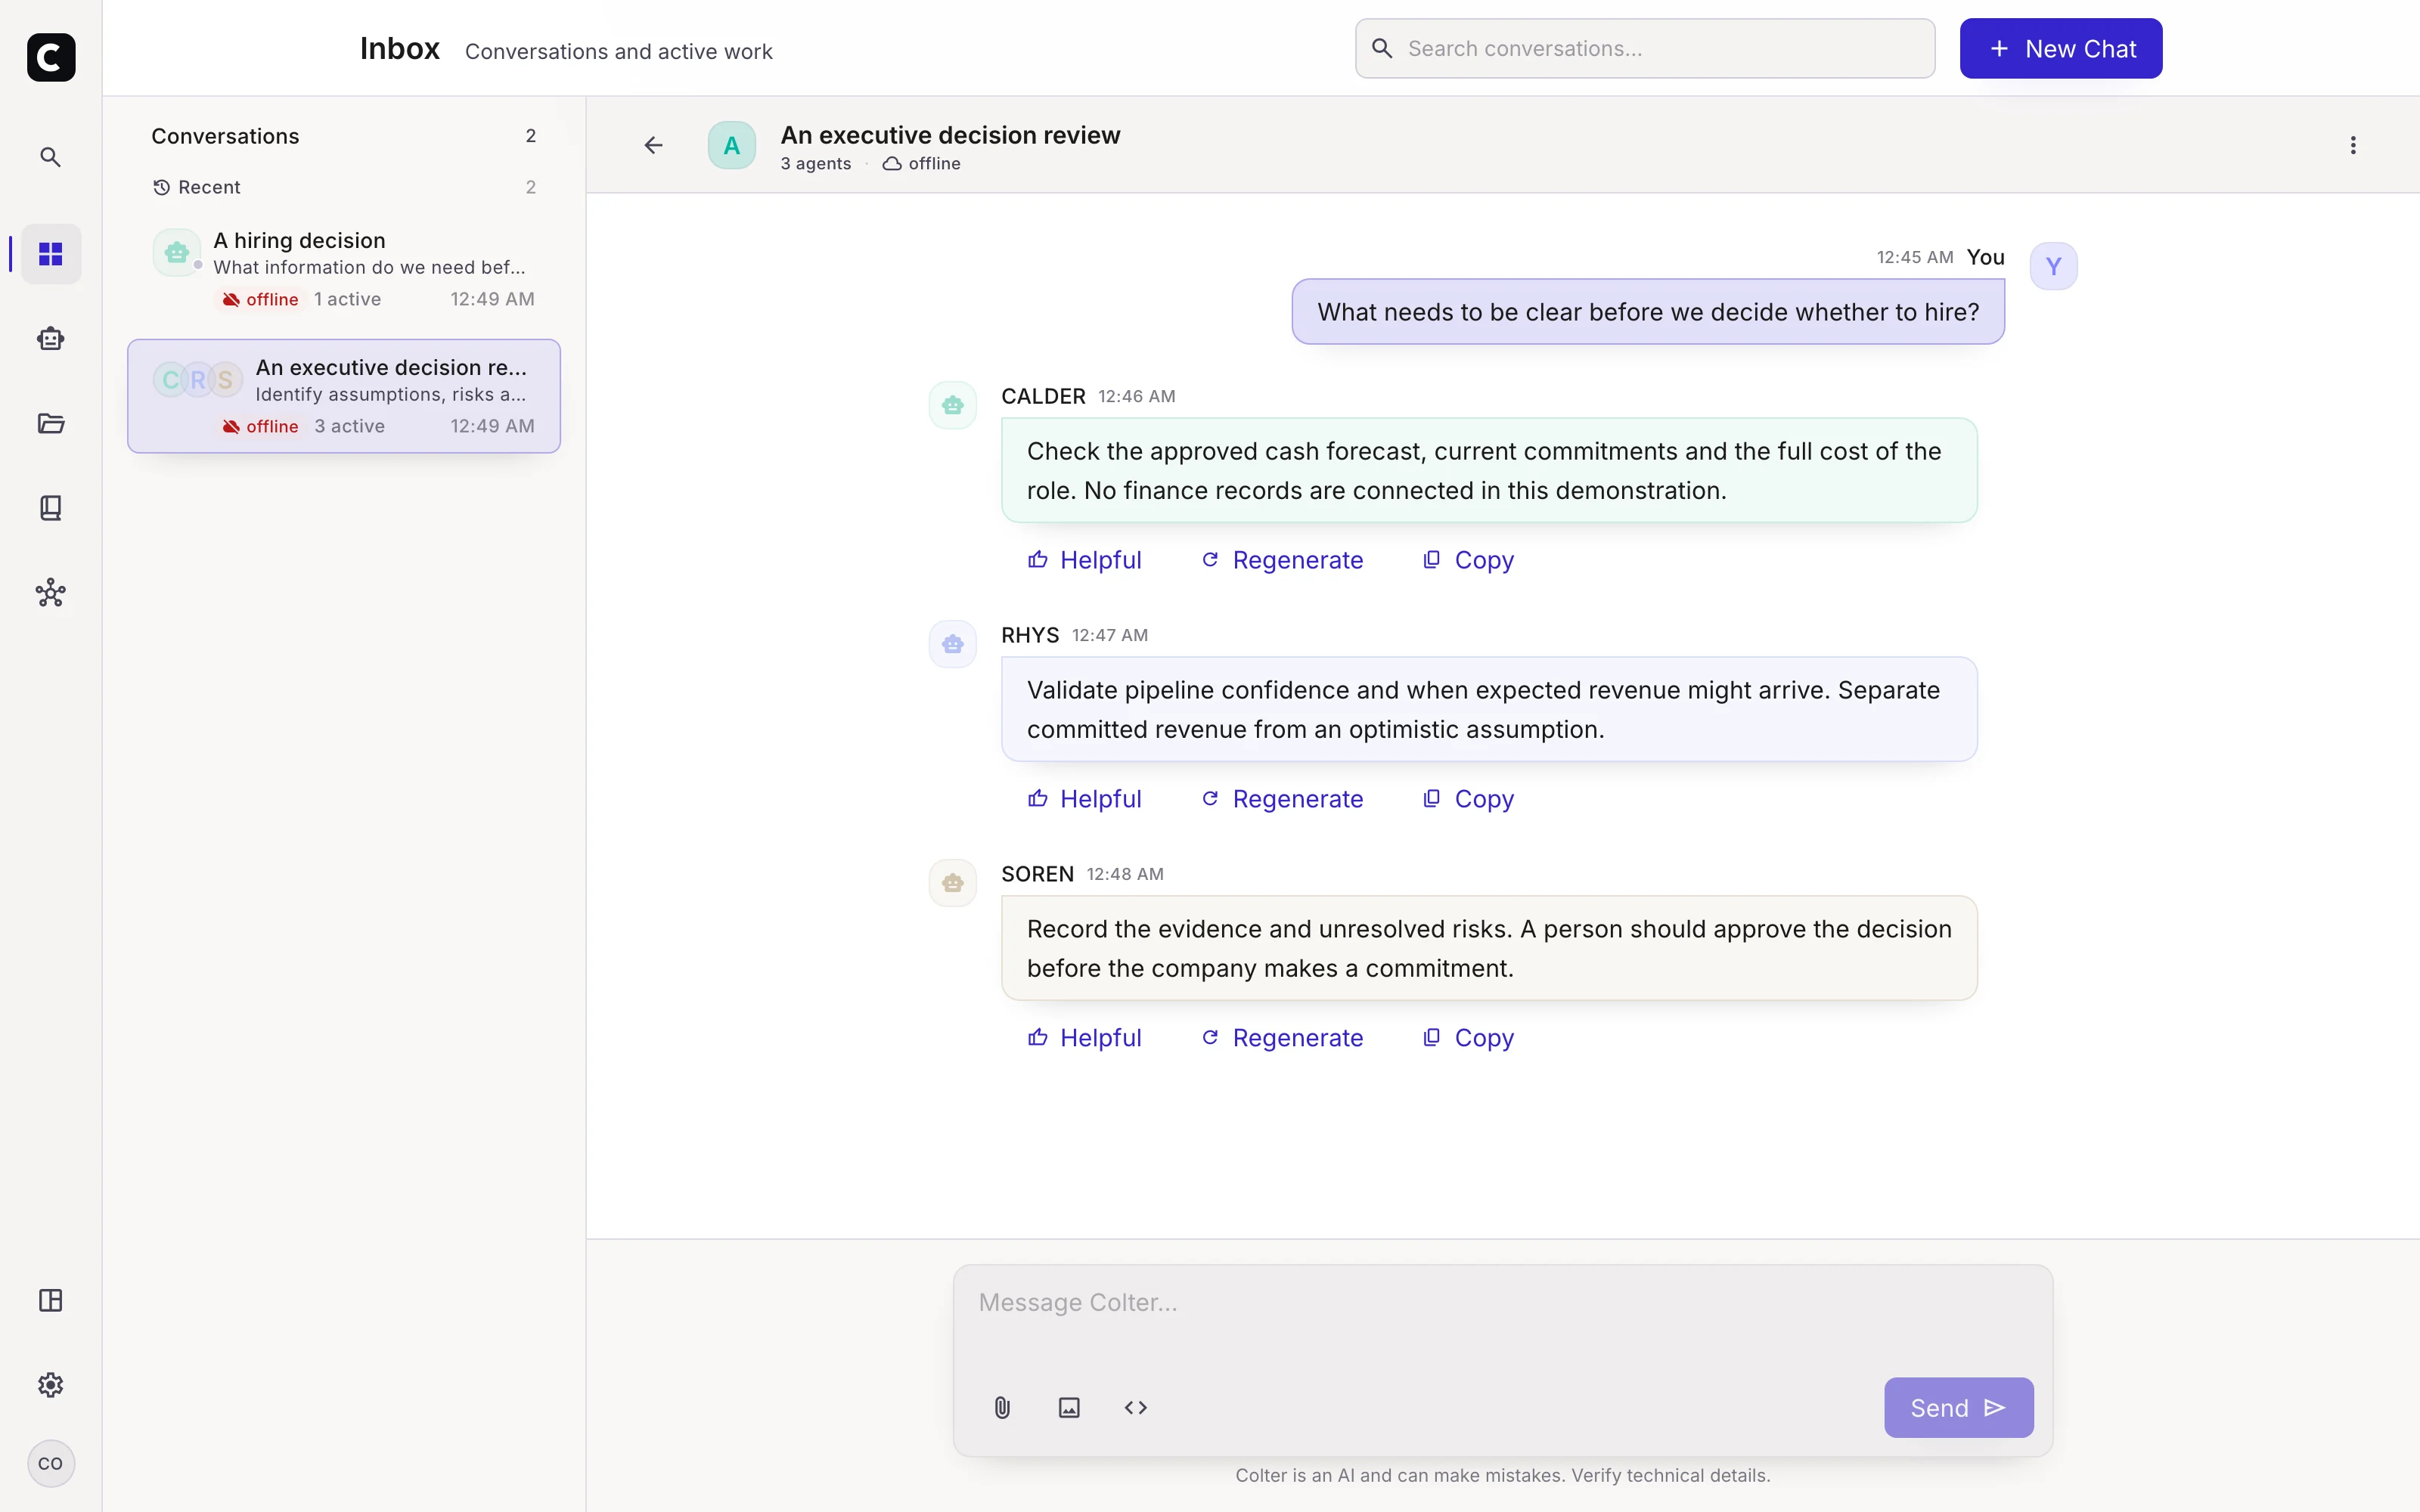Click the New Chat button
Image resolution: width=2420 pixels, height=1512 pixels.
pyautogui.click(x=2061, y=48)
